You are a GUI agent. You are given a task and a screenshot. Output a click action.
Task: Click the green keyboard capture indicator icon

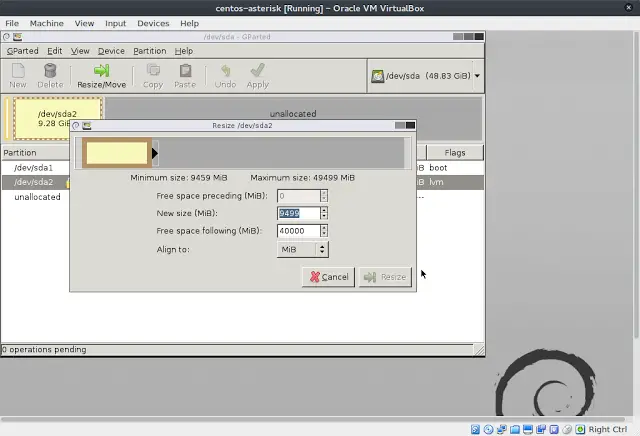[580, 429]
